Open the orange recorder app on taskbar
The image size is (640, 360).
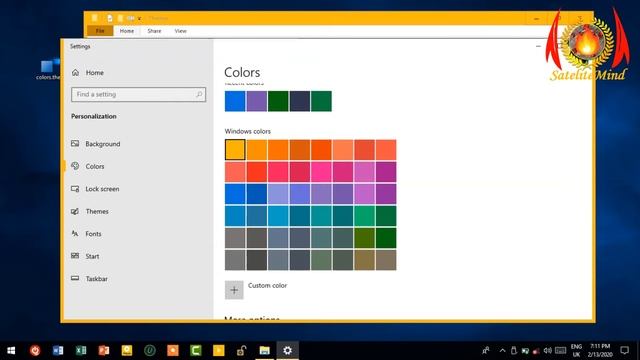[x=173, y=350]
